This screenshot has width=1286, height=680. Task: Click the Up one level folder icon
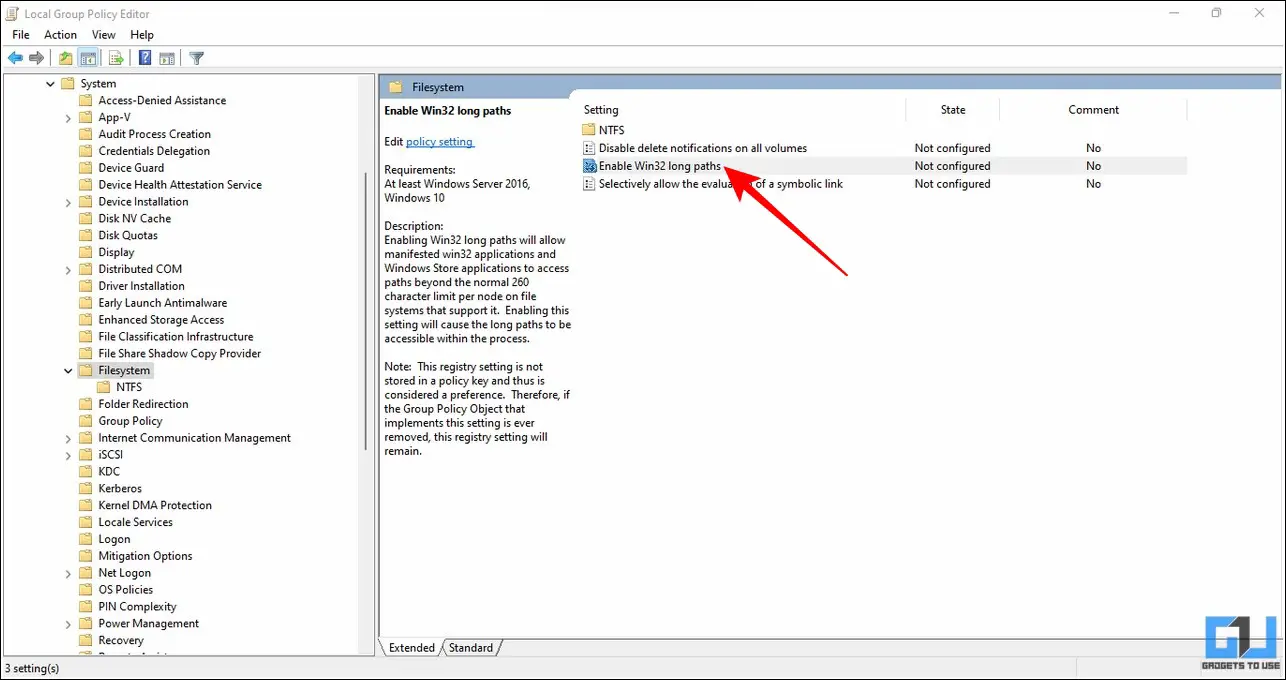pyautogui.click(x=66, y=58)
